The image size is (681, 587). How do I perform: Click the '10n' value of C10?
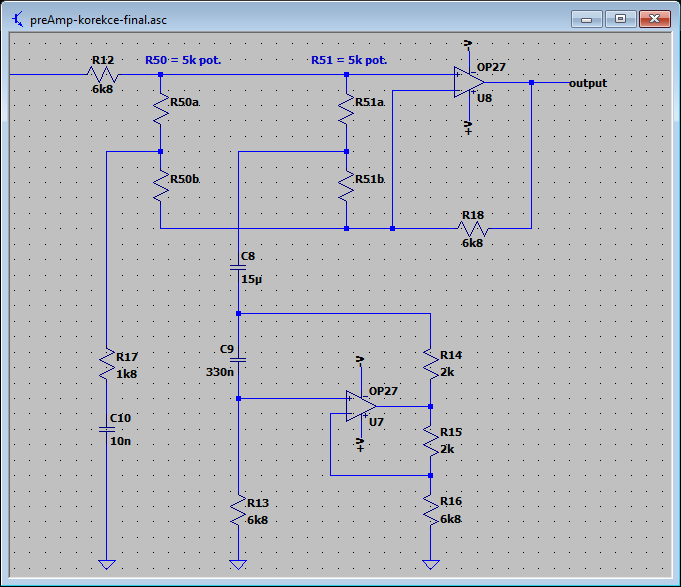coord(120,441)
